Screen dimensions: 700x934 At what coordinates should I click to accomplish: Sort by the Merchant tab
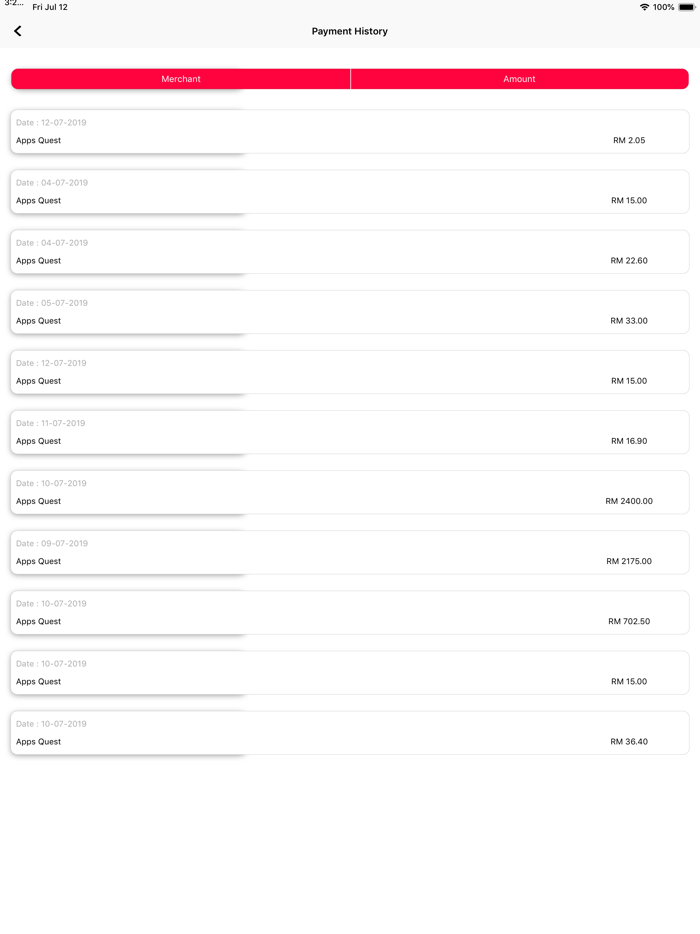point(181,79)
